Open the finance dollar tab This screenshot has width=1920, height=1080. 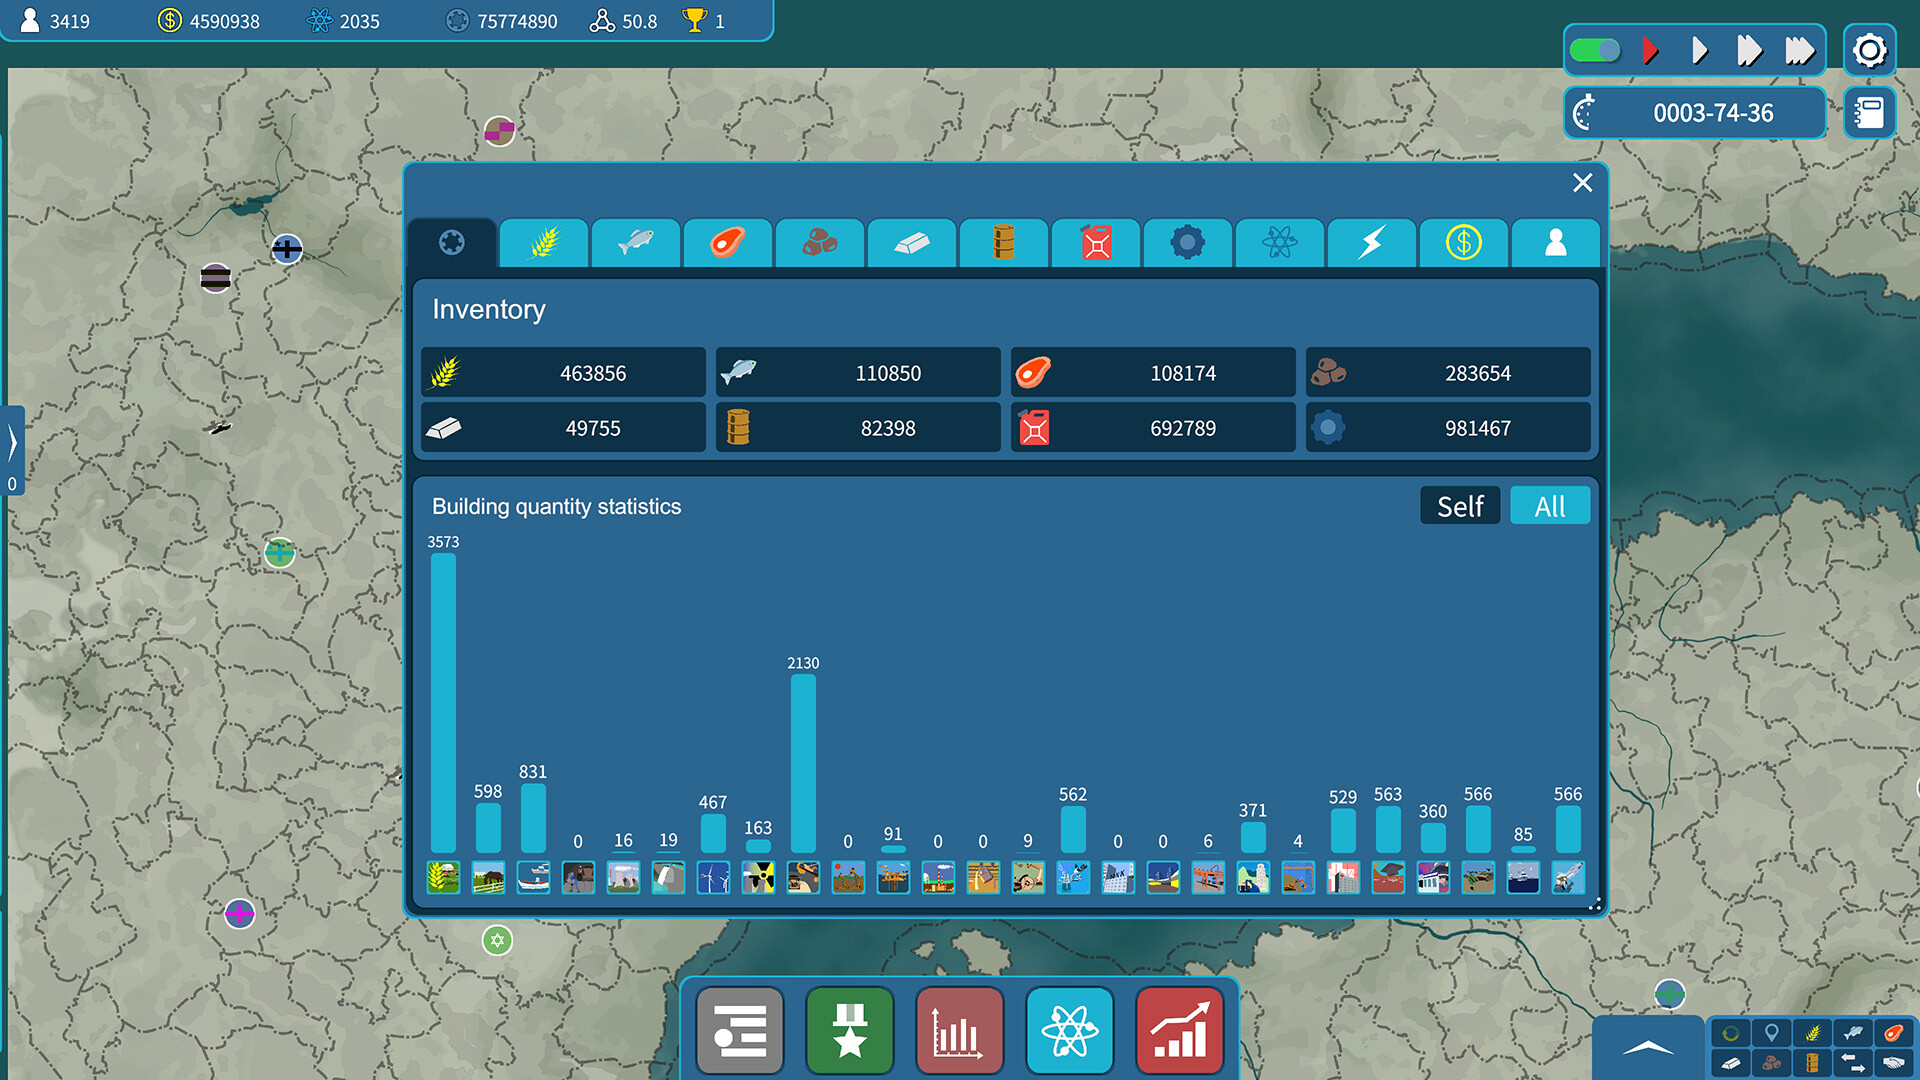pyautogui.click(x=1463, y=243)
